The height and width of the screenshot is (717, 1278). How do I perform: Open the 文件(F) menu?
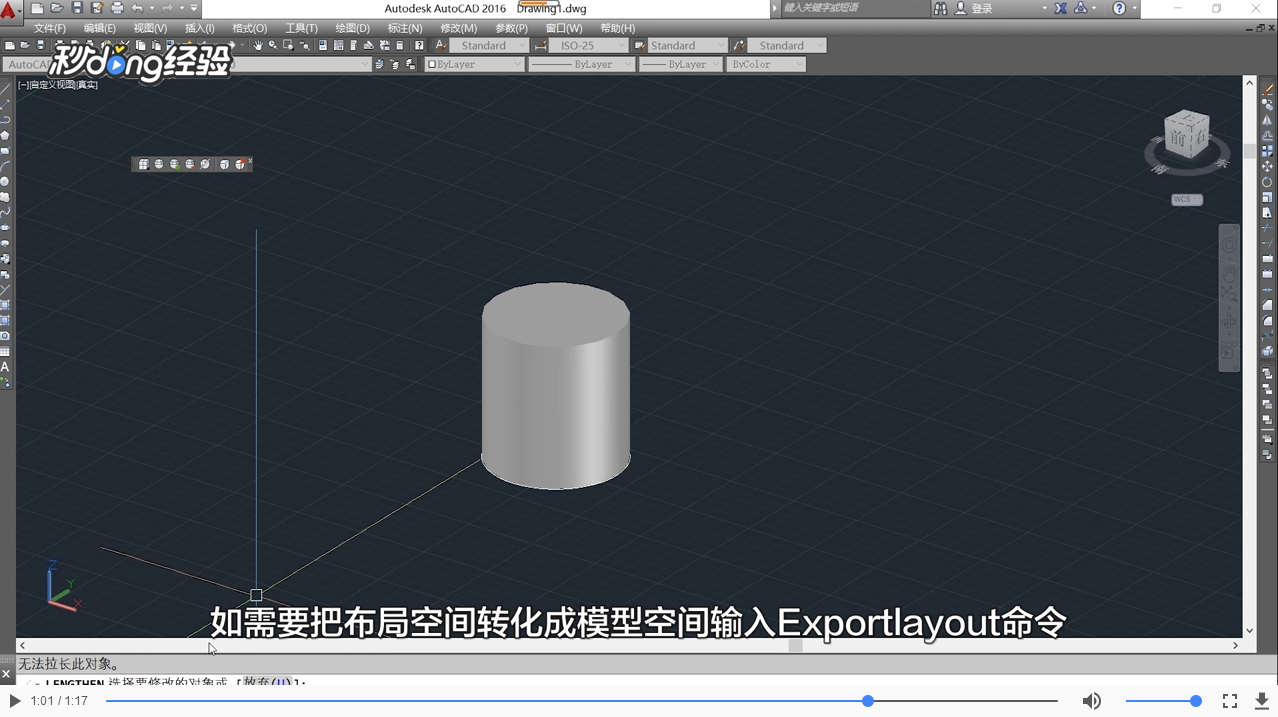tap(49, 28)
